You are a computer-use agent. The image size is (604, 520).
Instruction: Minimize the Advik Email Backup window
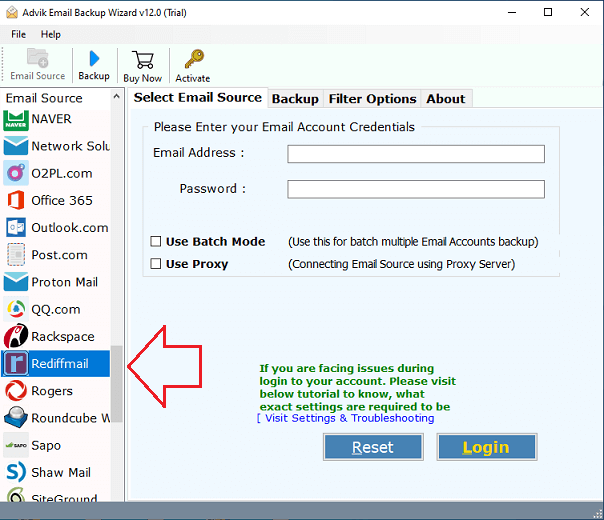point(512,12)
